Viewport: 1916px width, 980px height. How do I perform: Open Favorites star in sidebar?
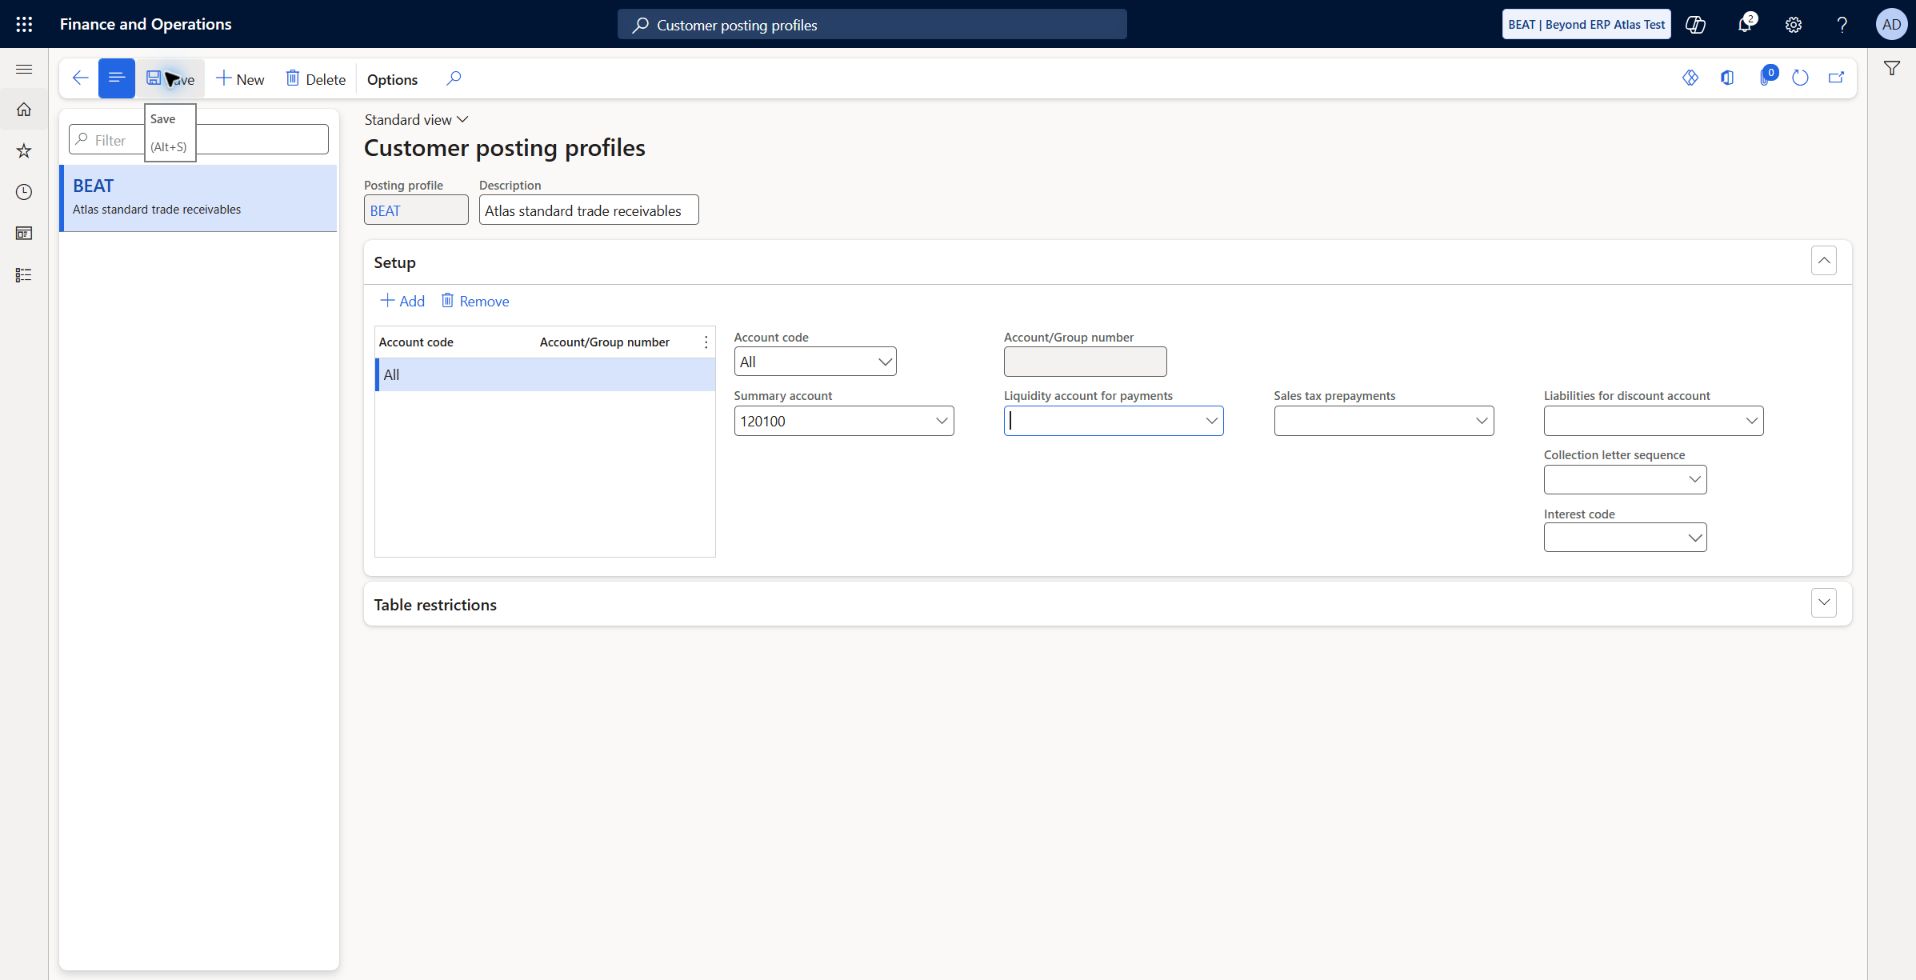[x=24, y=151]
